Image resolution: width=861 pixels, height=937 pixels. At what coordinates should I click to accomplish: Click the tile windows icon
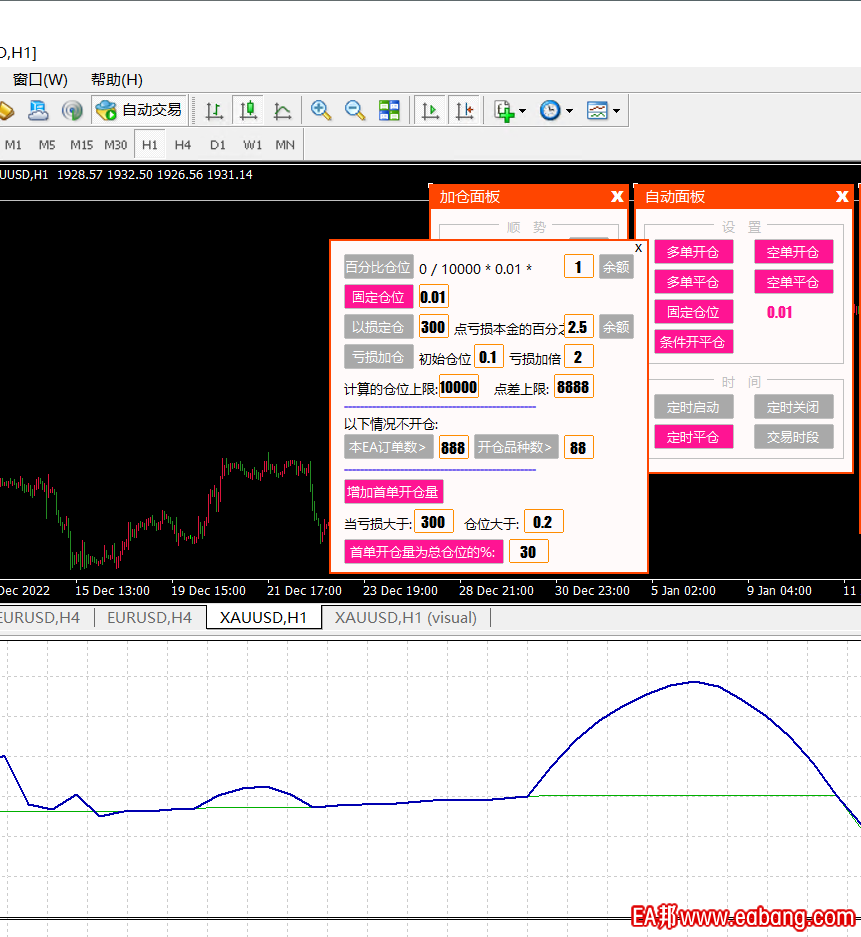[389, 111]
